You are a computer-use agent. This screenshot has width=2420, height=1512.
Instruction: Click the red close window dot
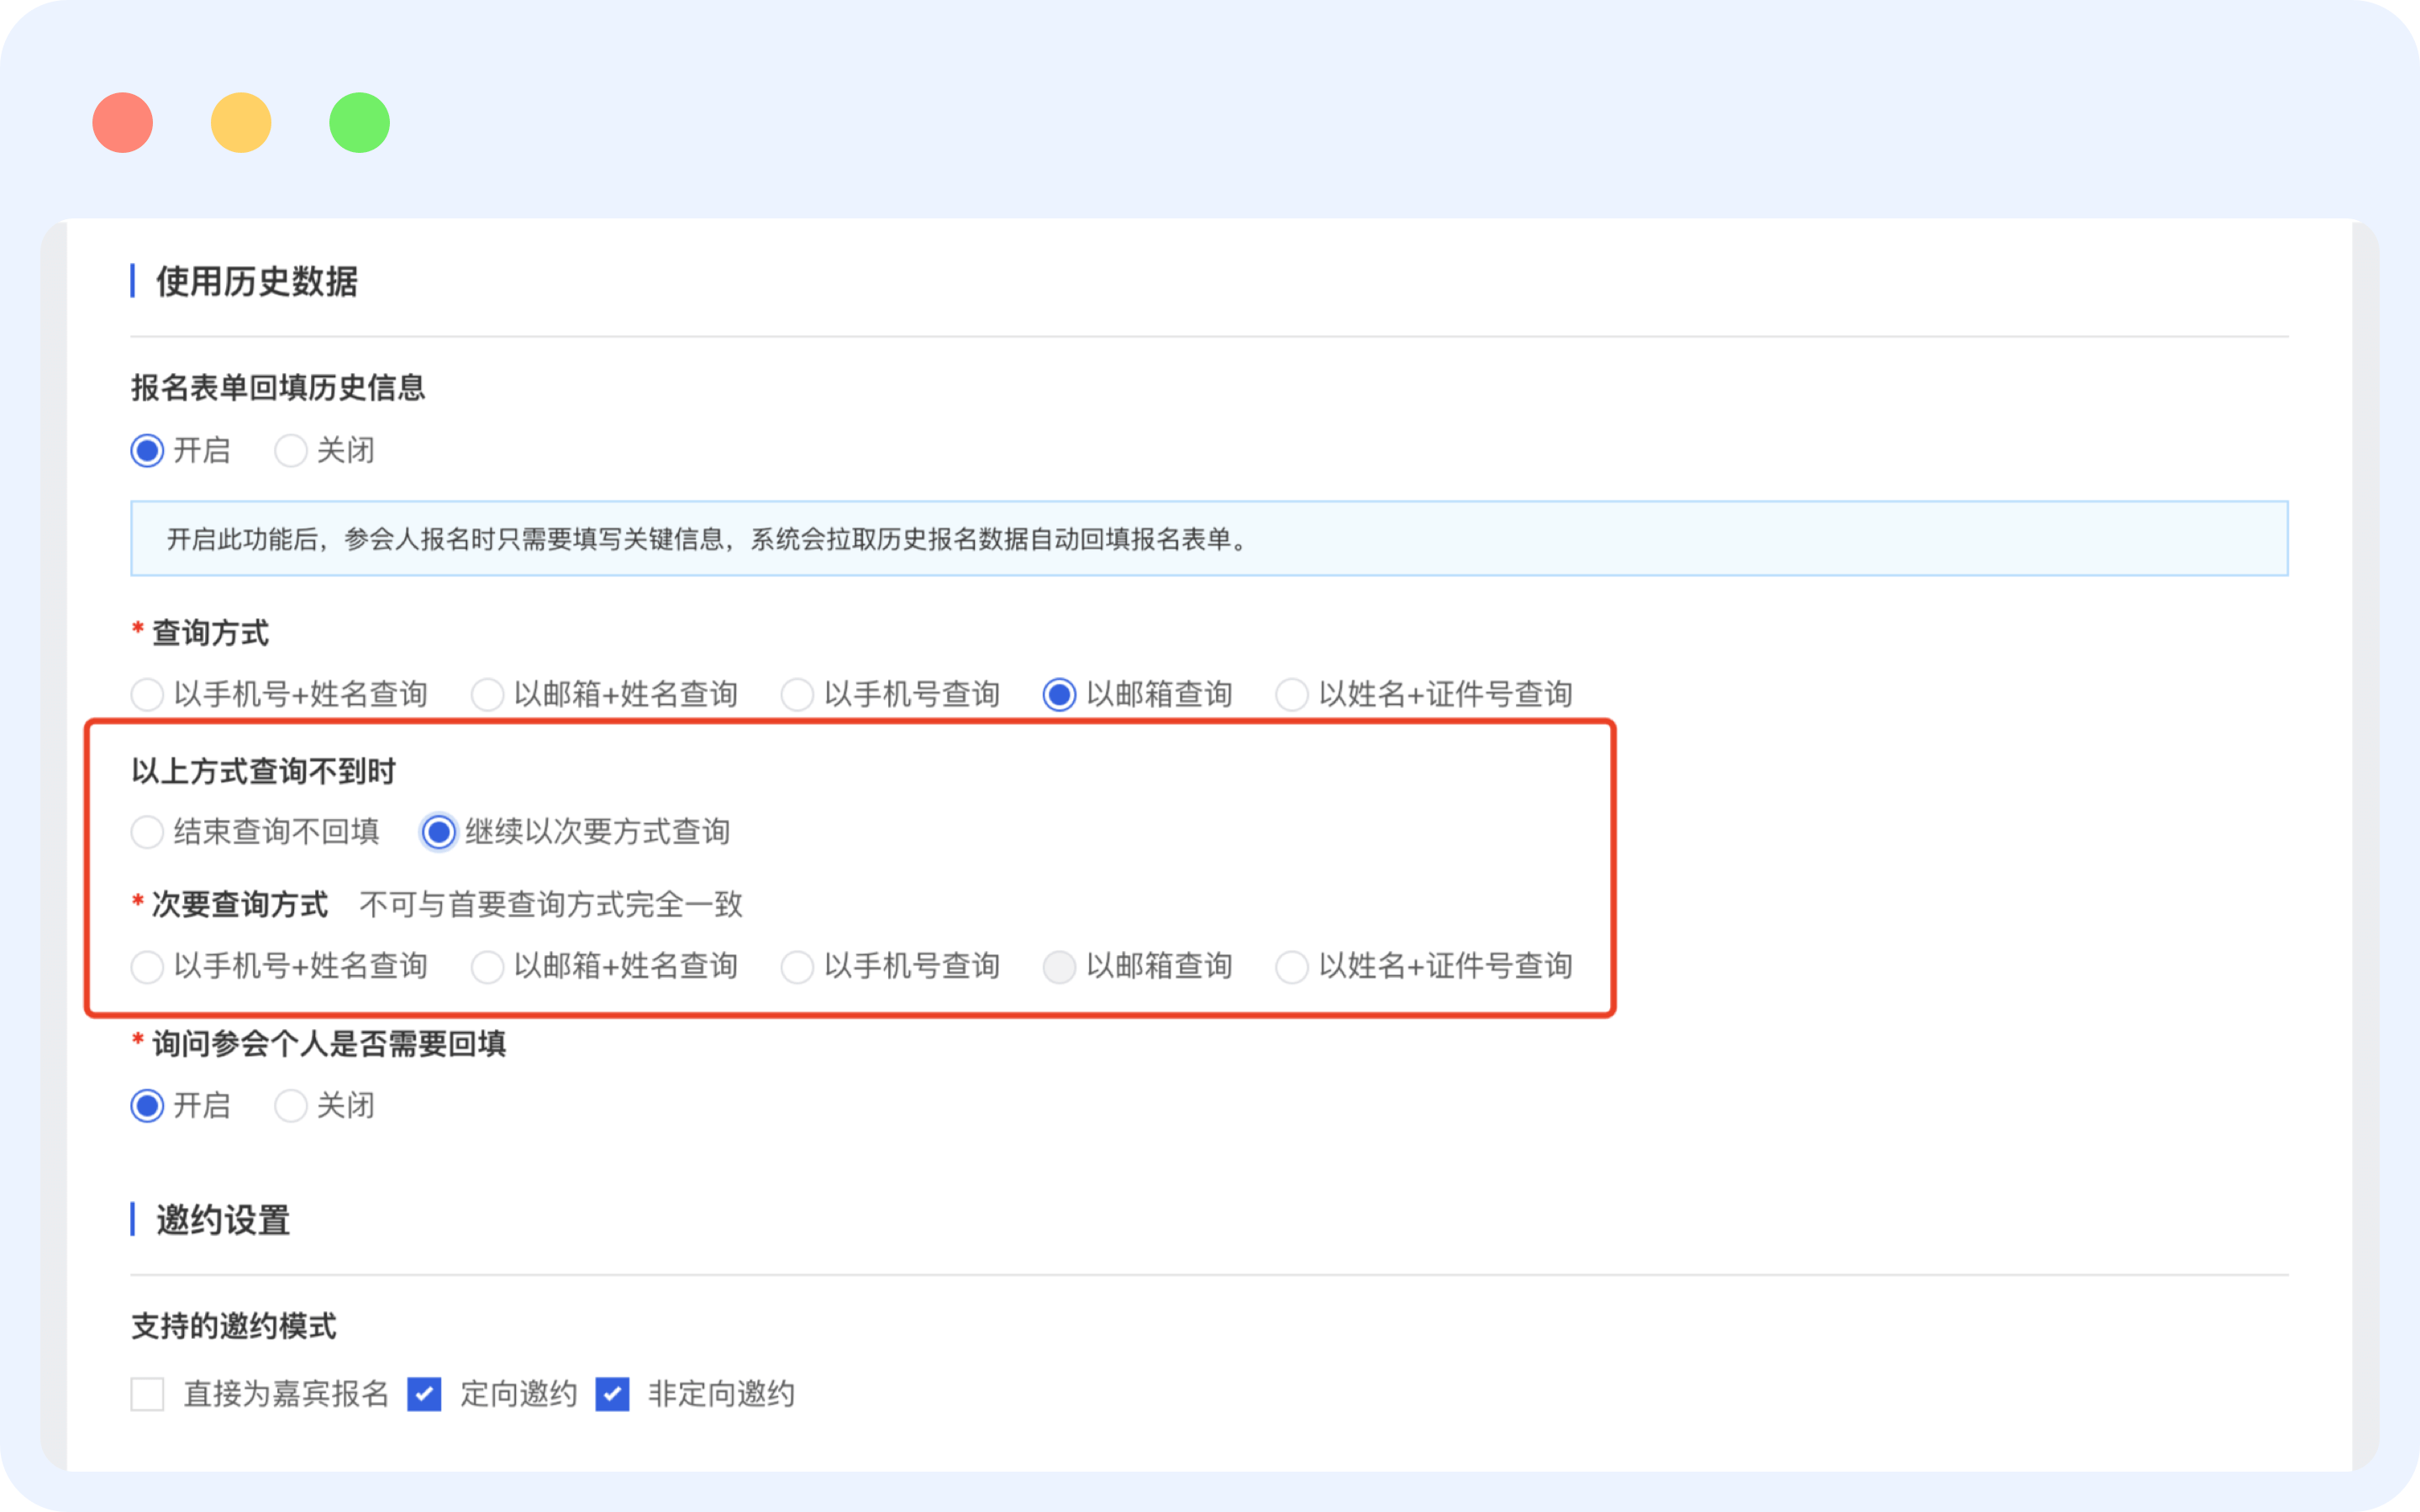click(x=122, y=122)
